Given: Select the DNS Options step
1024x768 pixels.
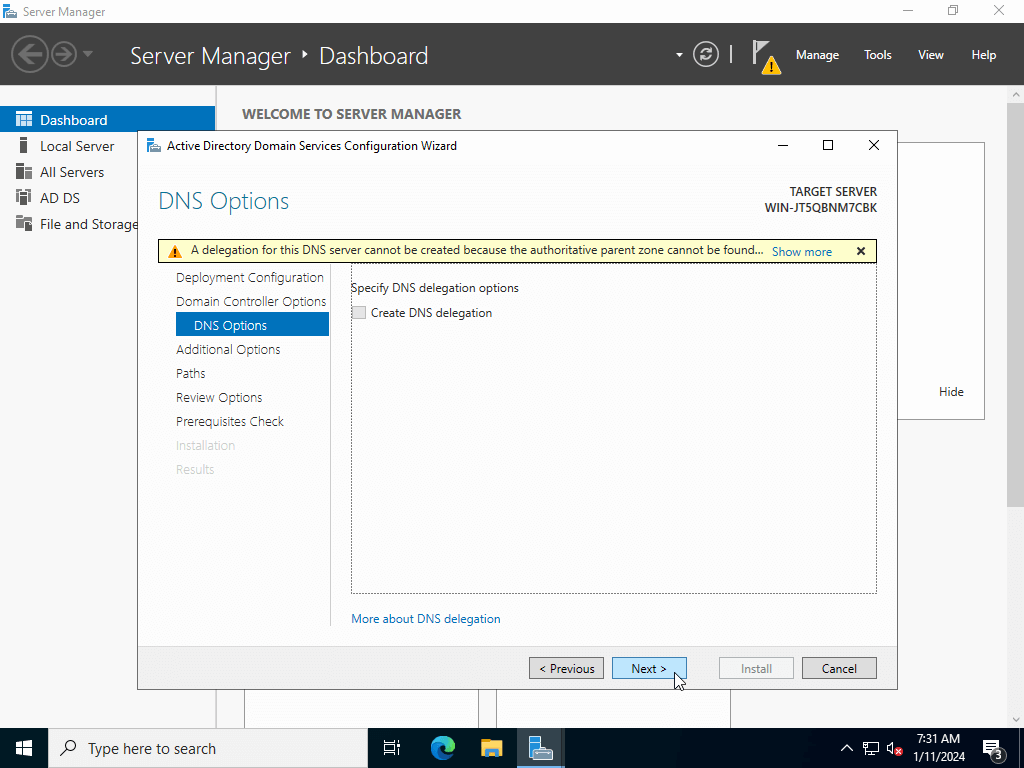Looking at the screenshot, I should pos(252,325).
